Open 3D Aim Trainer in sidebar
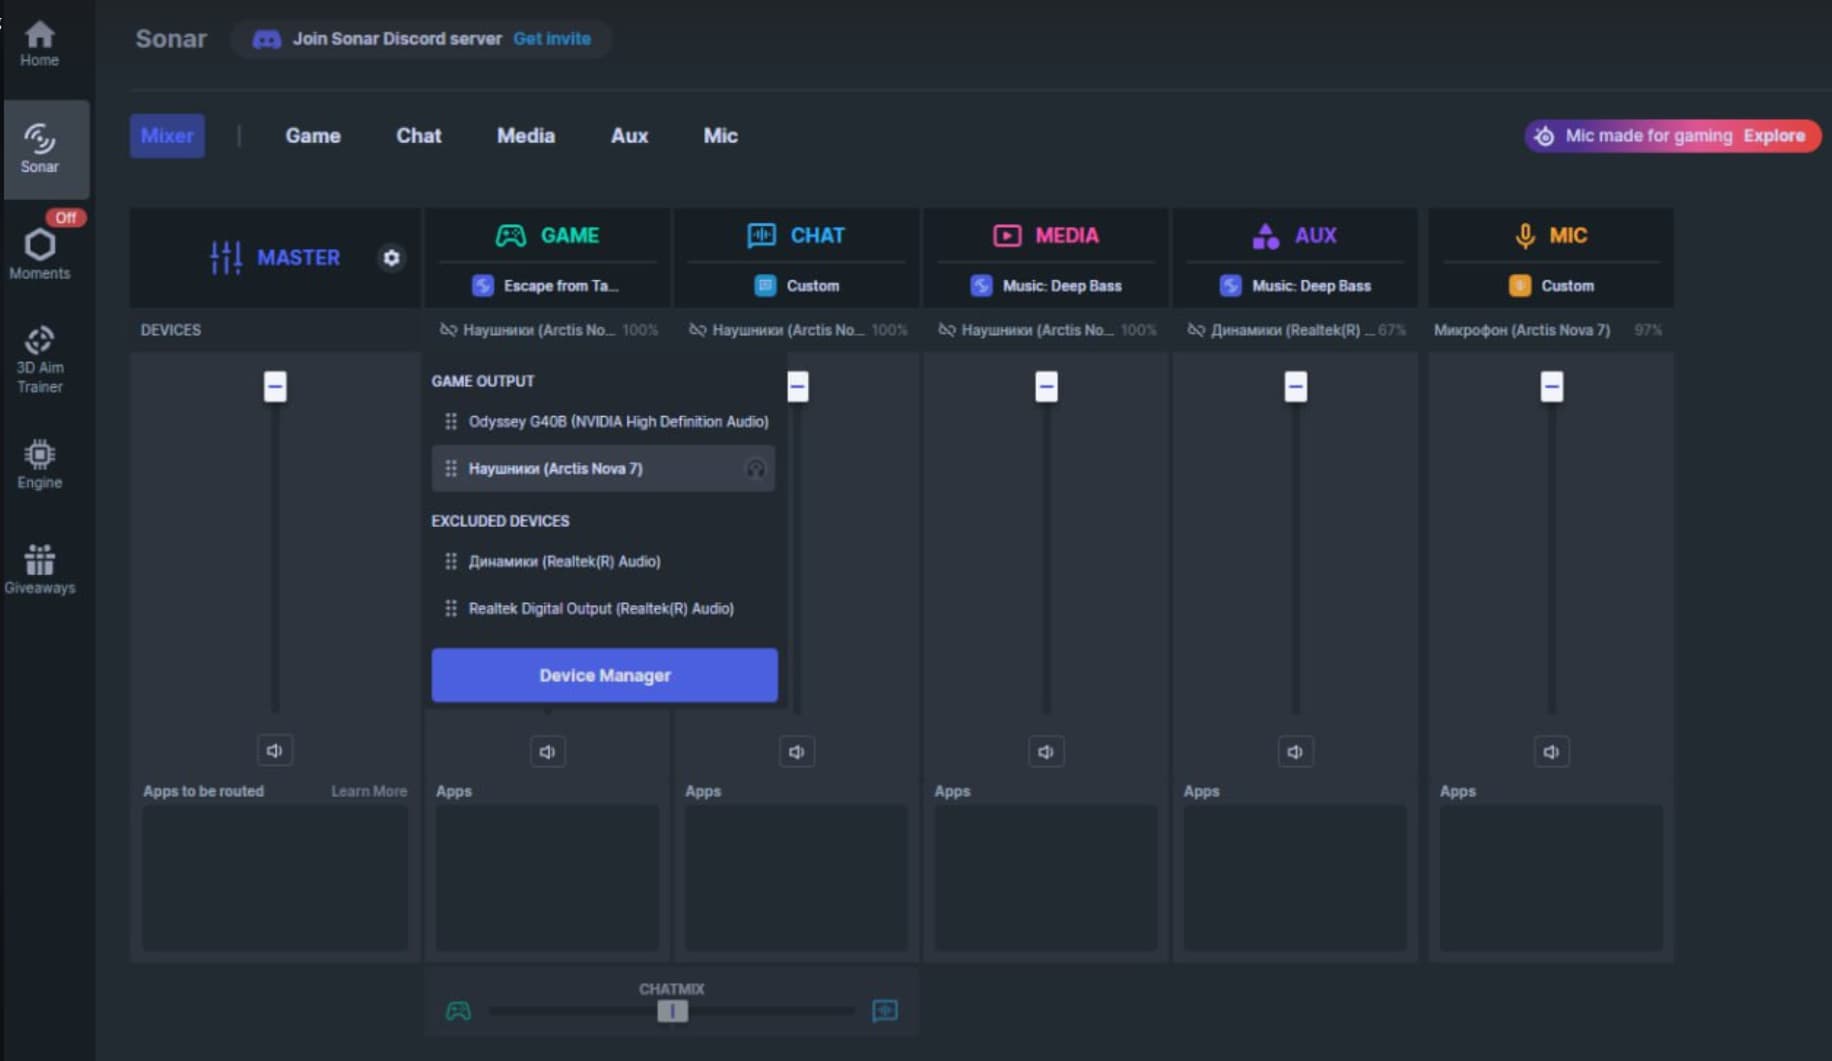This screenshot has width=1832, height=1061. 39,360
